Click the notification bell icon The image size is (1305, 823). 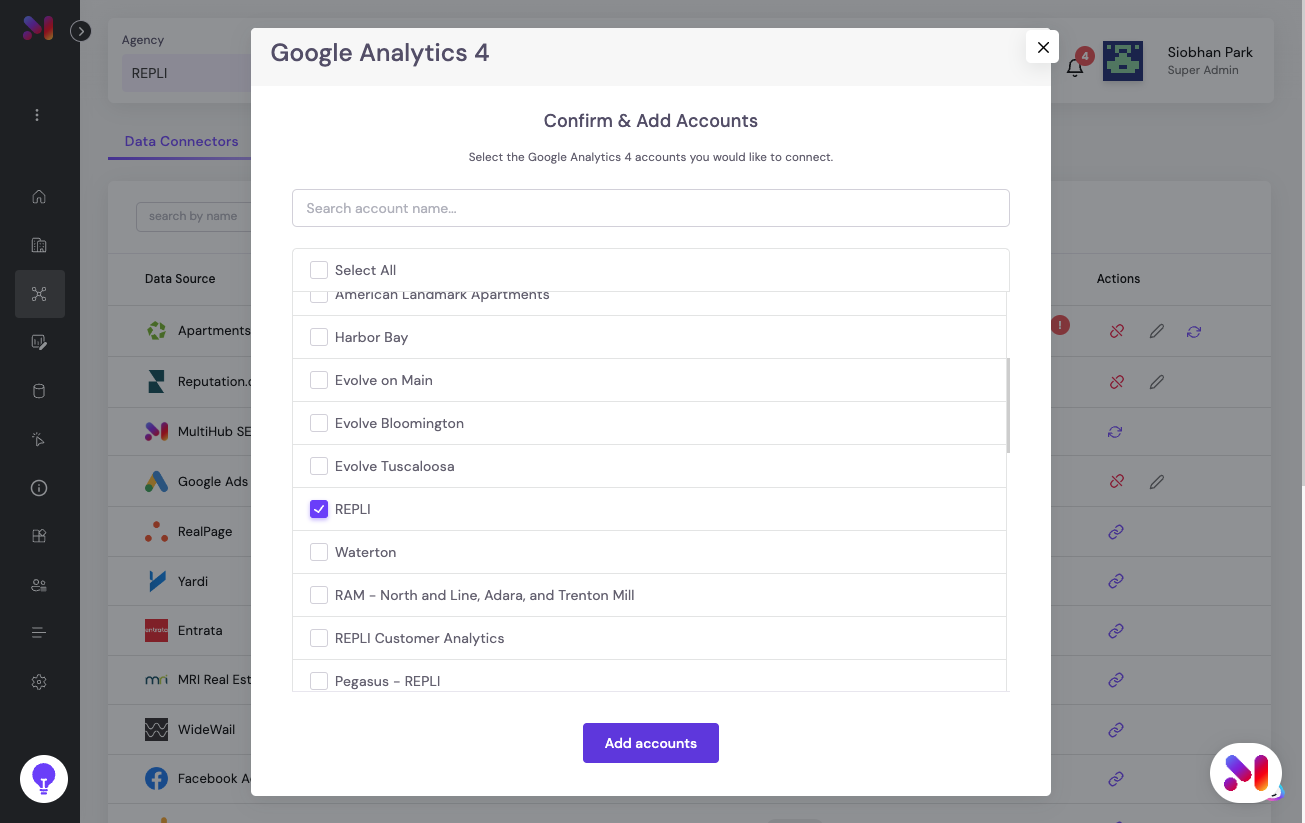click(1075, 68)
